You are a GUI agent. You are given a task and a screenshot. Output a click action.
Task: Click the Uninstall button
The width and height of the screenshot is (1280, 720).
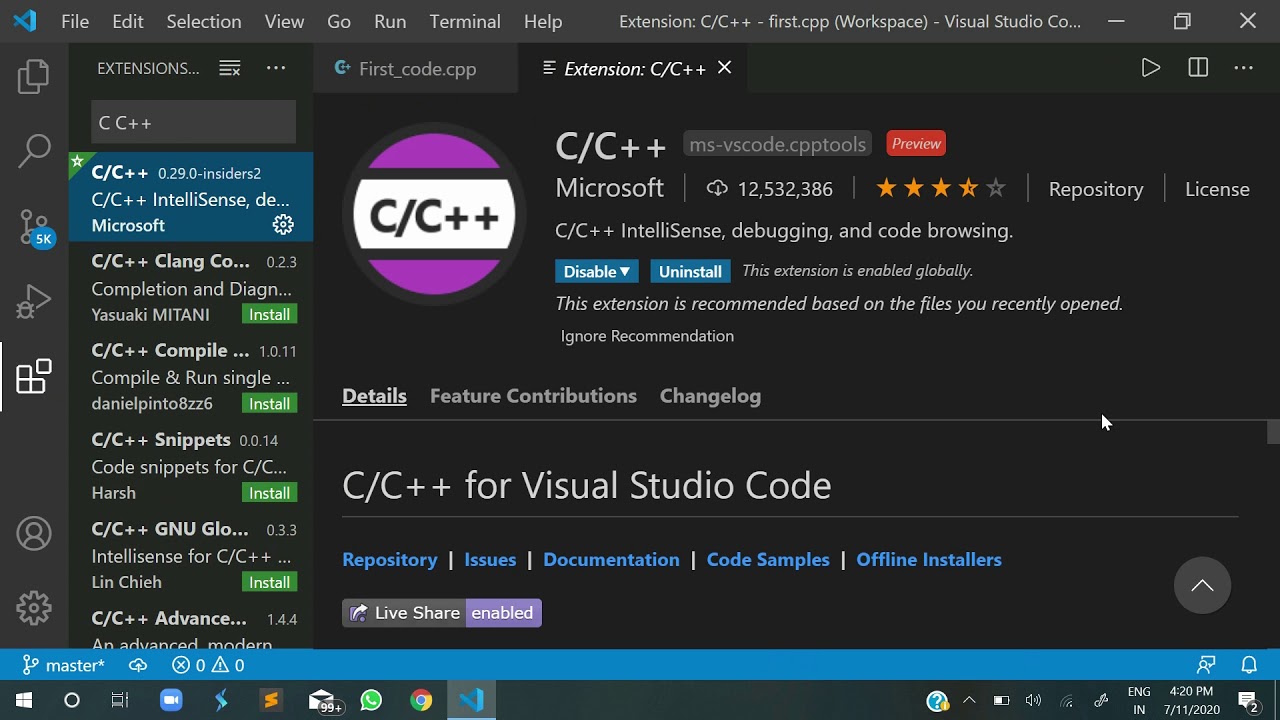(x=690, y=271)
